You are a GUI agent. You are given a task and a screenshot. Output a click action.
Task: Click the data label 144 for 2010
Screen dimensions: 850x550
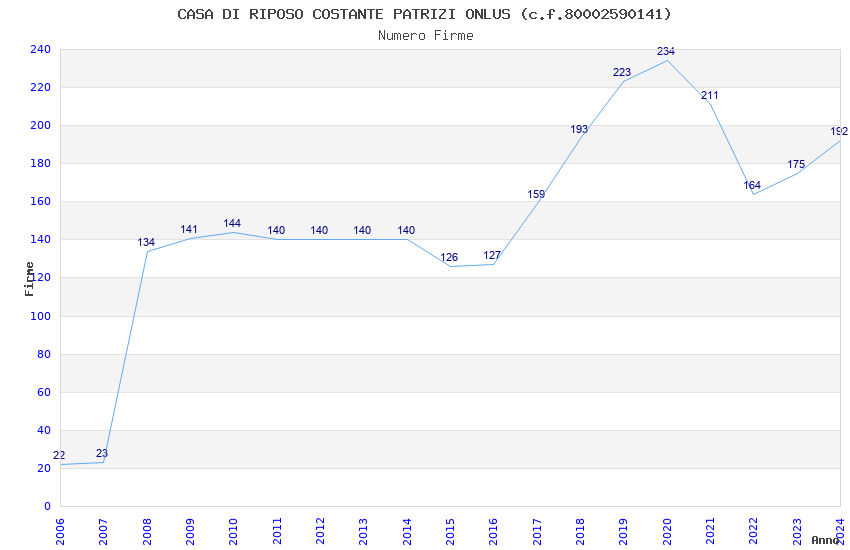pos(232,223)
